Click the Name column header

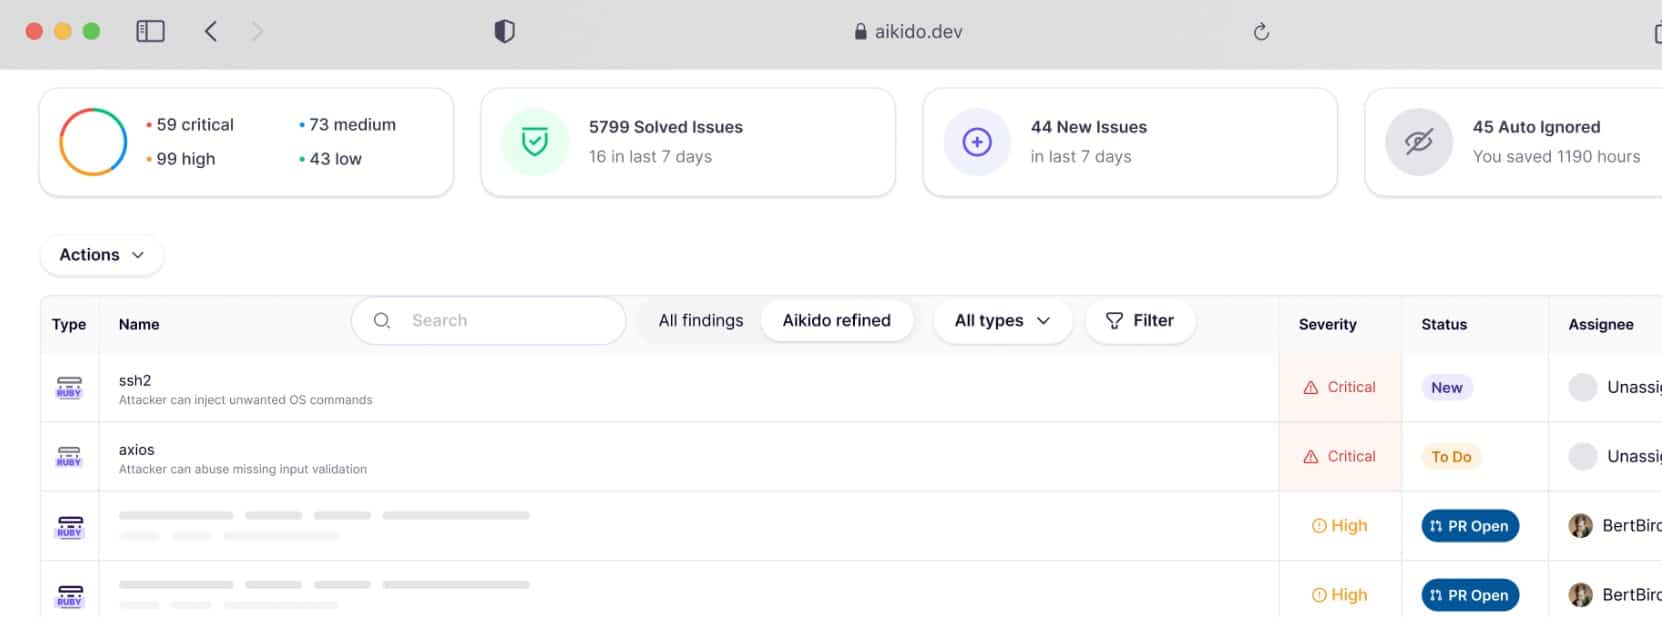(139, 324)
